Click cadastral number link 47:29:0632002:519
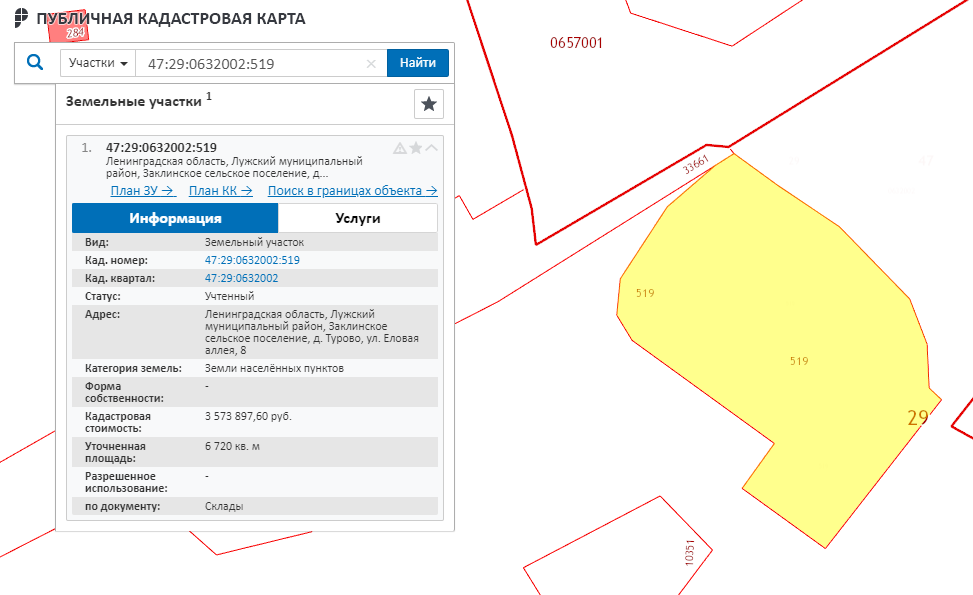Screen dimensions: 973x595 252,260
